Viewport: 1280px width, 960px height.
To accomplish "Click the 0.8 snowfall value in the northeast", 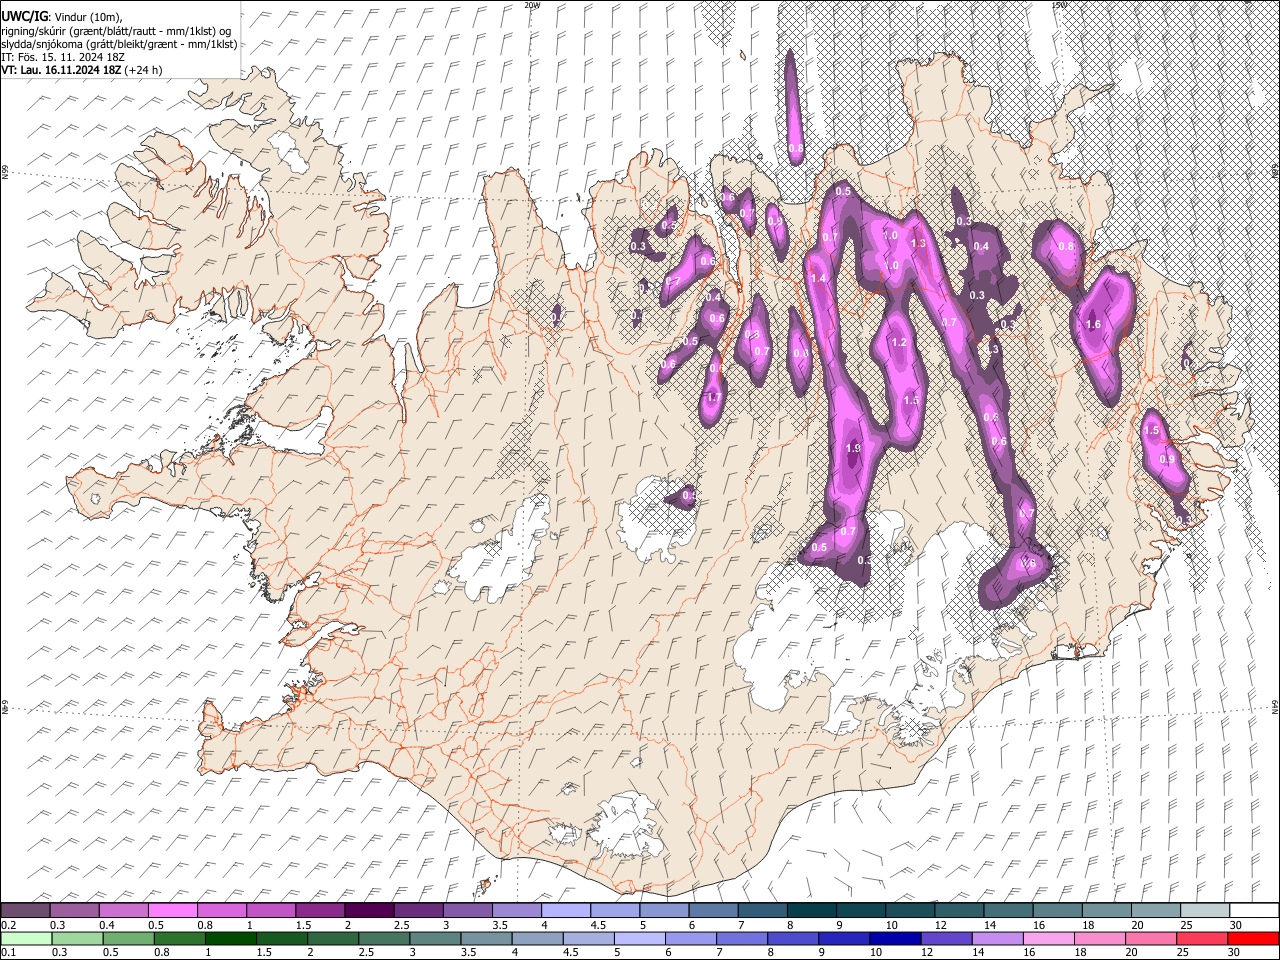I will pos(1066,246).
